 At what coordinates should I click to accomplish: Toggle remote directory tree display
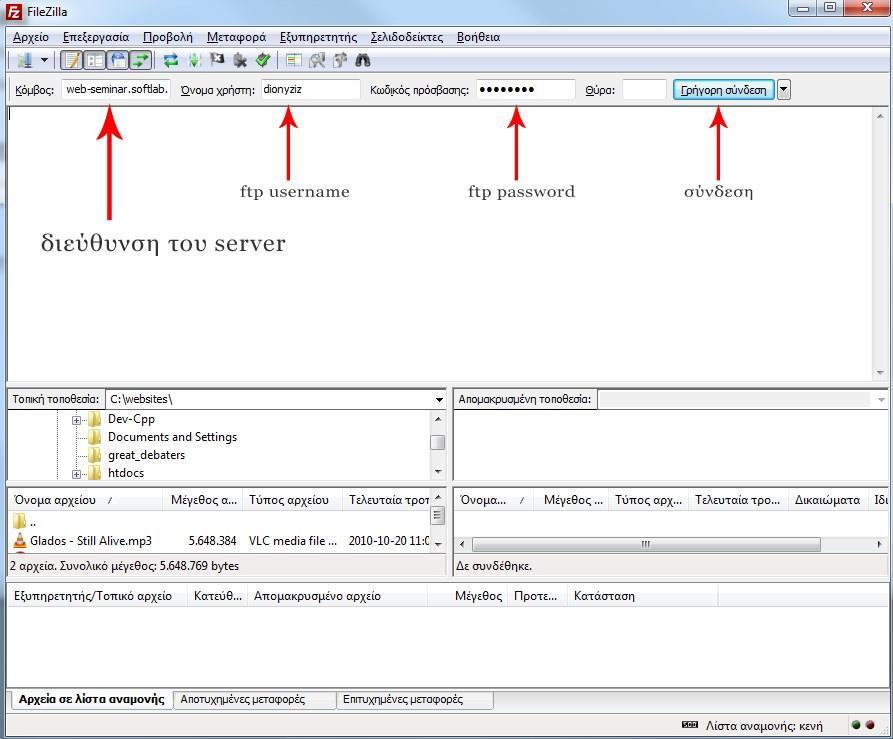point(118,60)
